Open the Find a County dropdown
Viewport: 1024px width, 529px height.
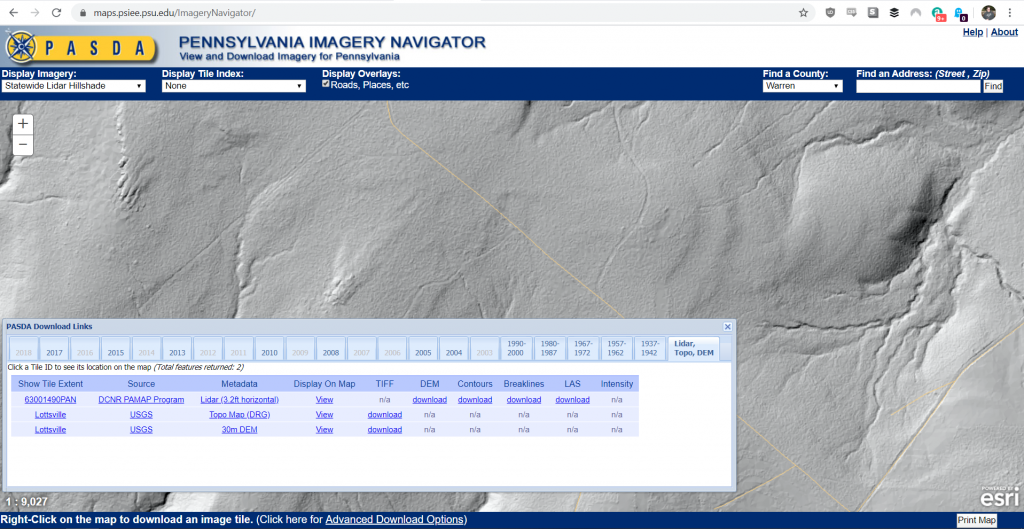(803, 86)
